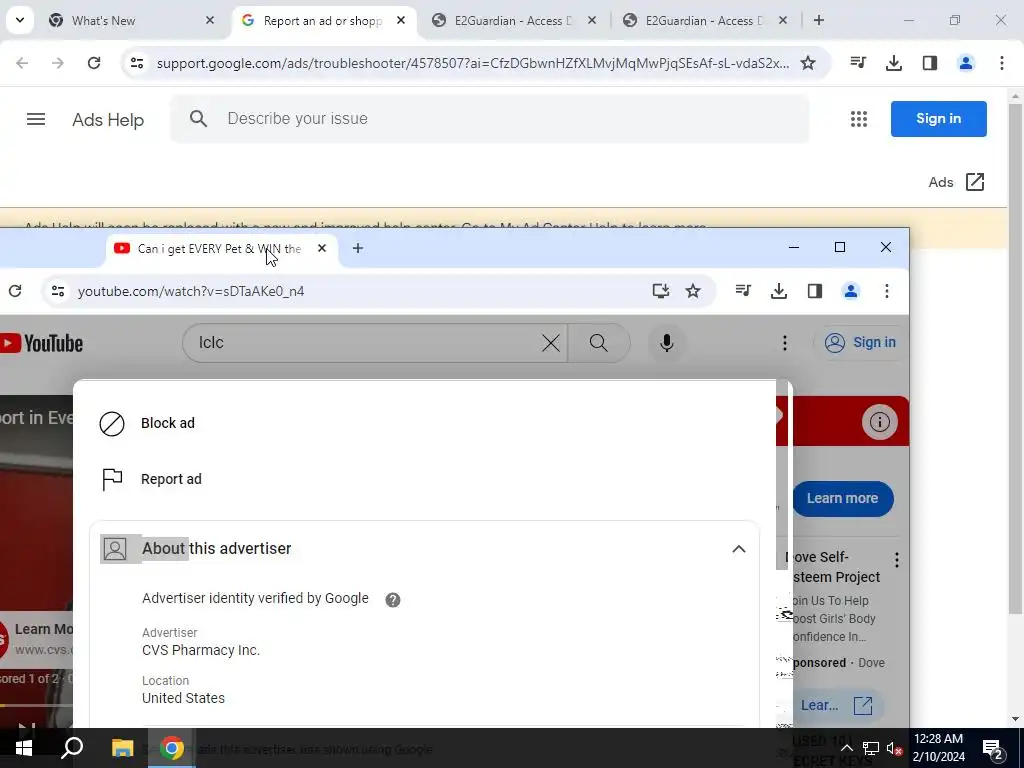Screen dimensions: 1024x768
Task: Click the Dove ad Lear... link button
Action: click(x=837, y=705)
